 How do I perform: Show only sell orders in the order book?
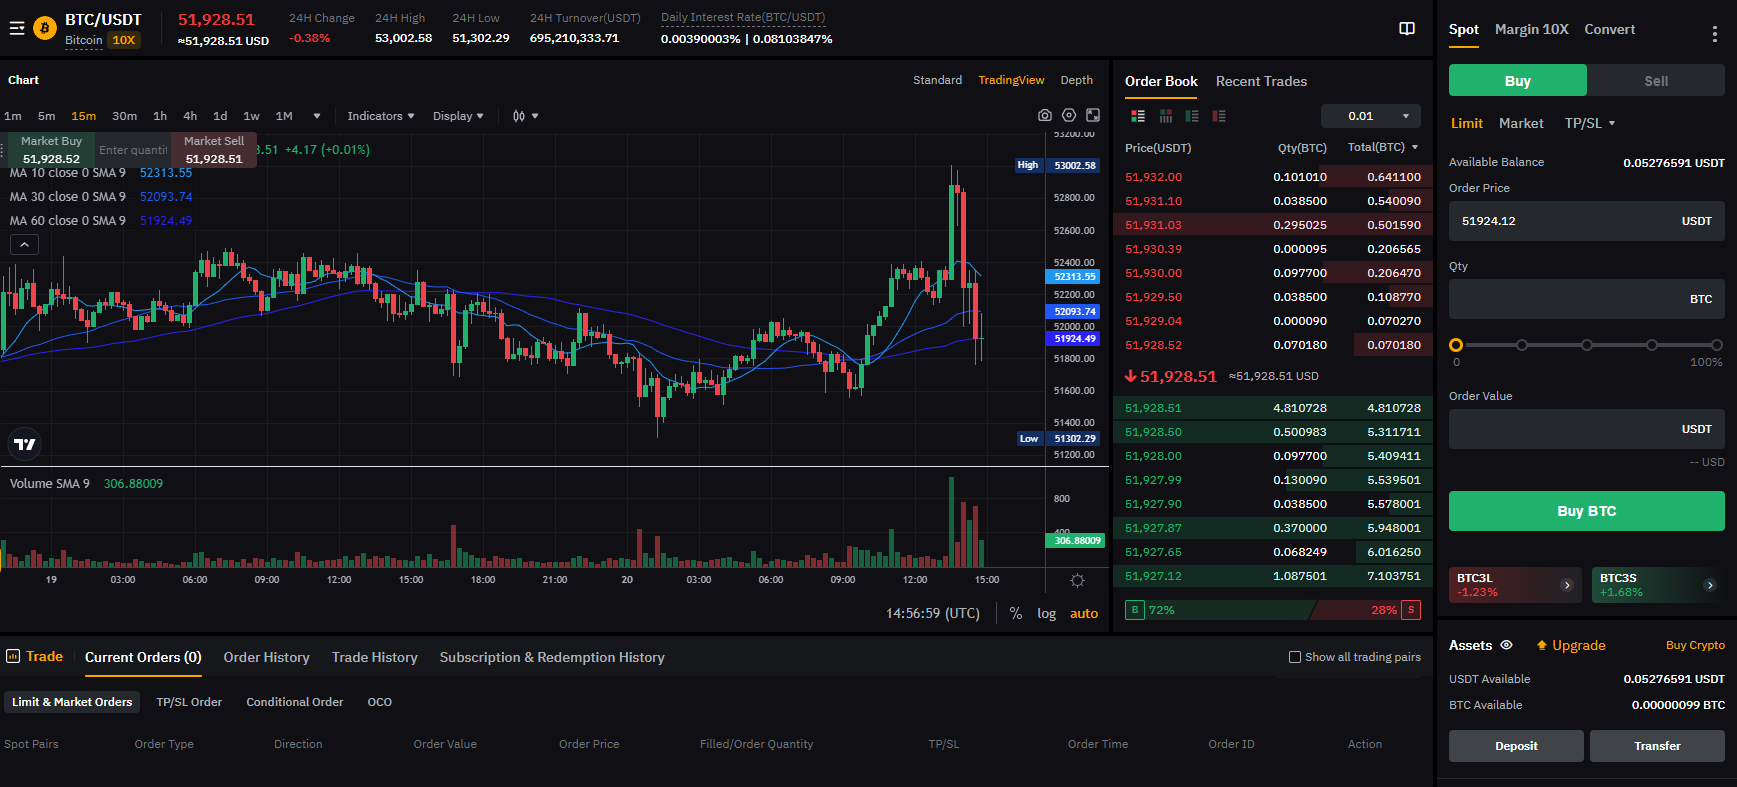pyautogui.click(x=1219, y=116)
